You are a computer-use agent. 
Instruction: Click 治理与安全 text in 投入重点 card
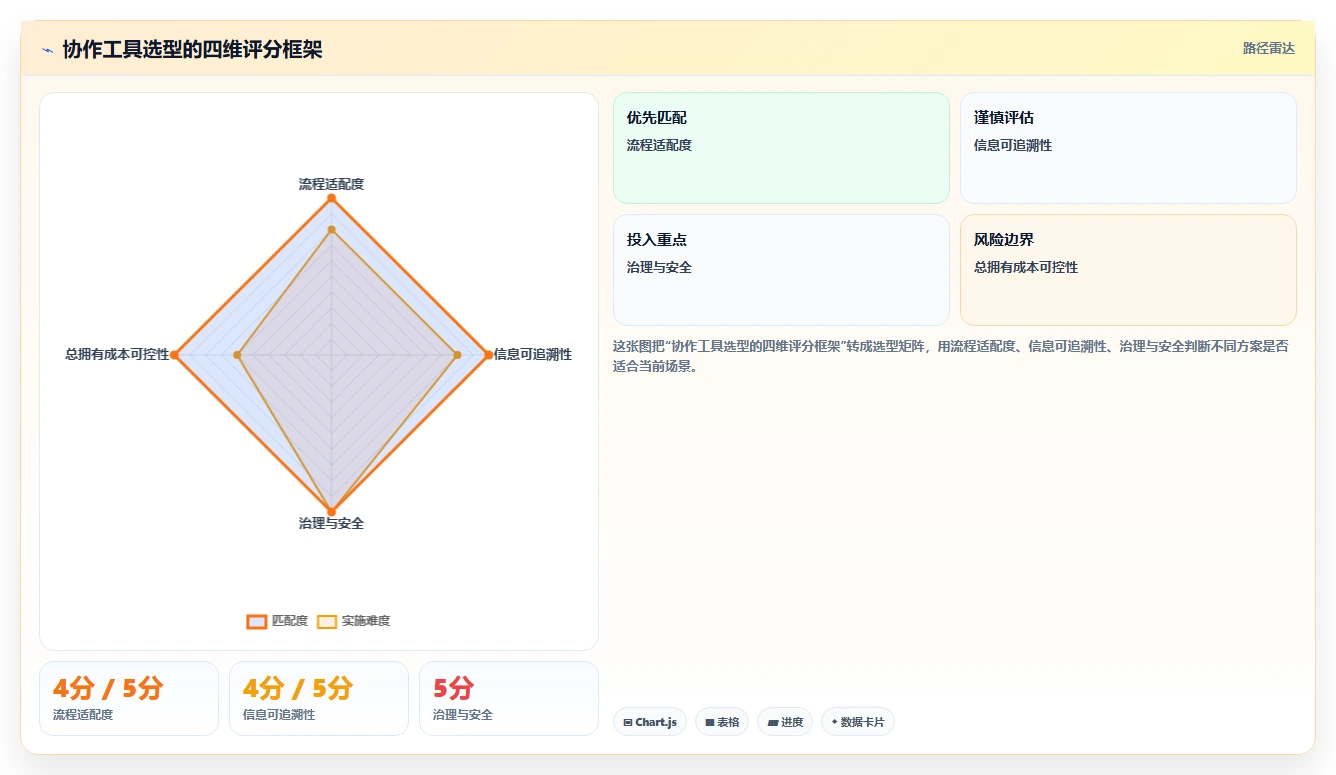coord(659,267)
